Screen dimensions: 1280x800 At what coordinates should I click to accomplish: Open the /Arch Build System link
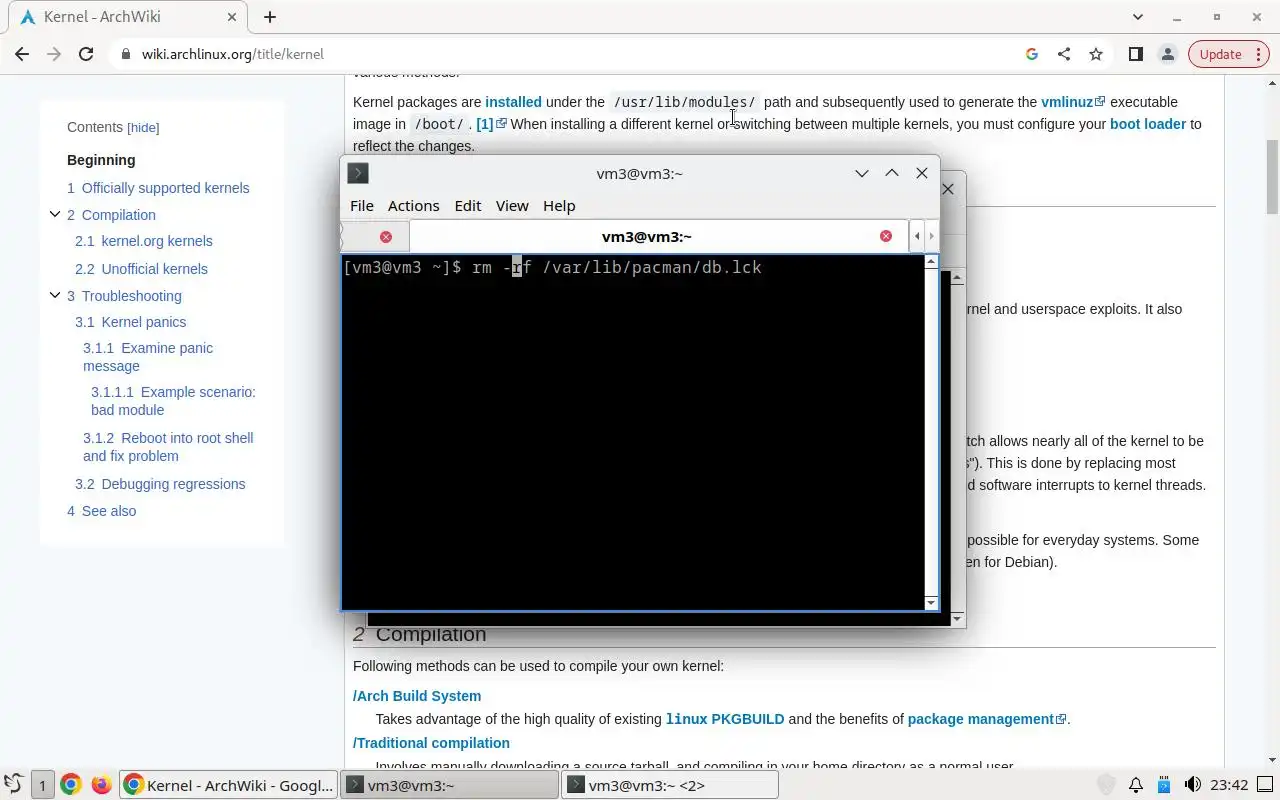tap(417, 696)
